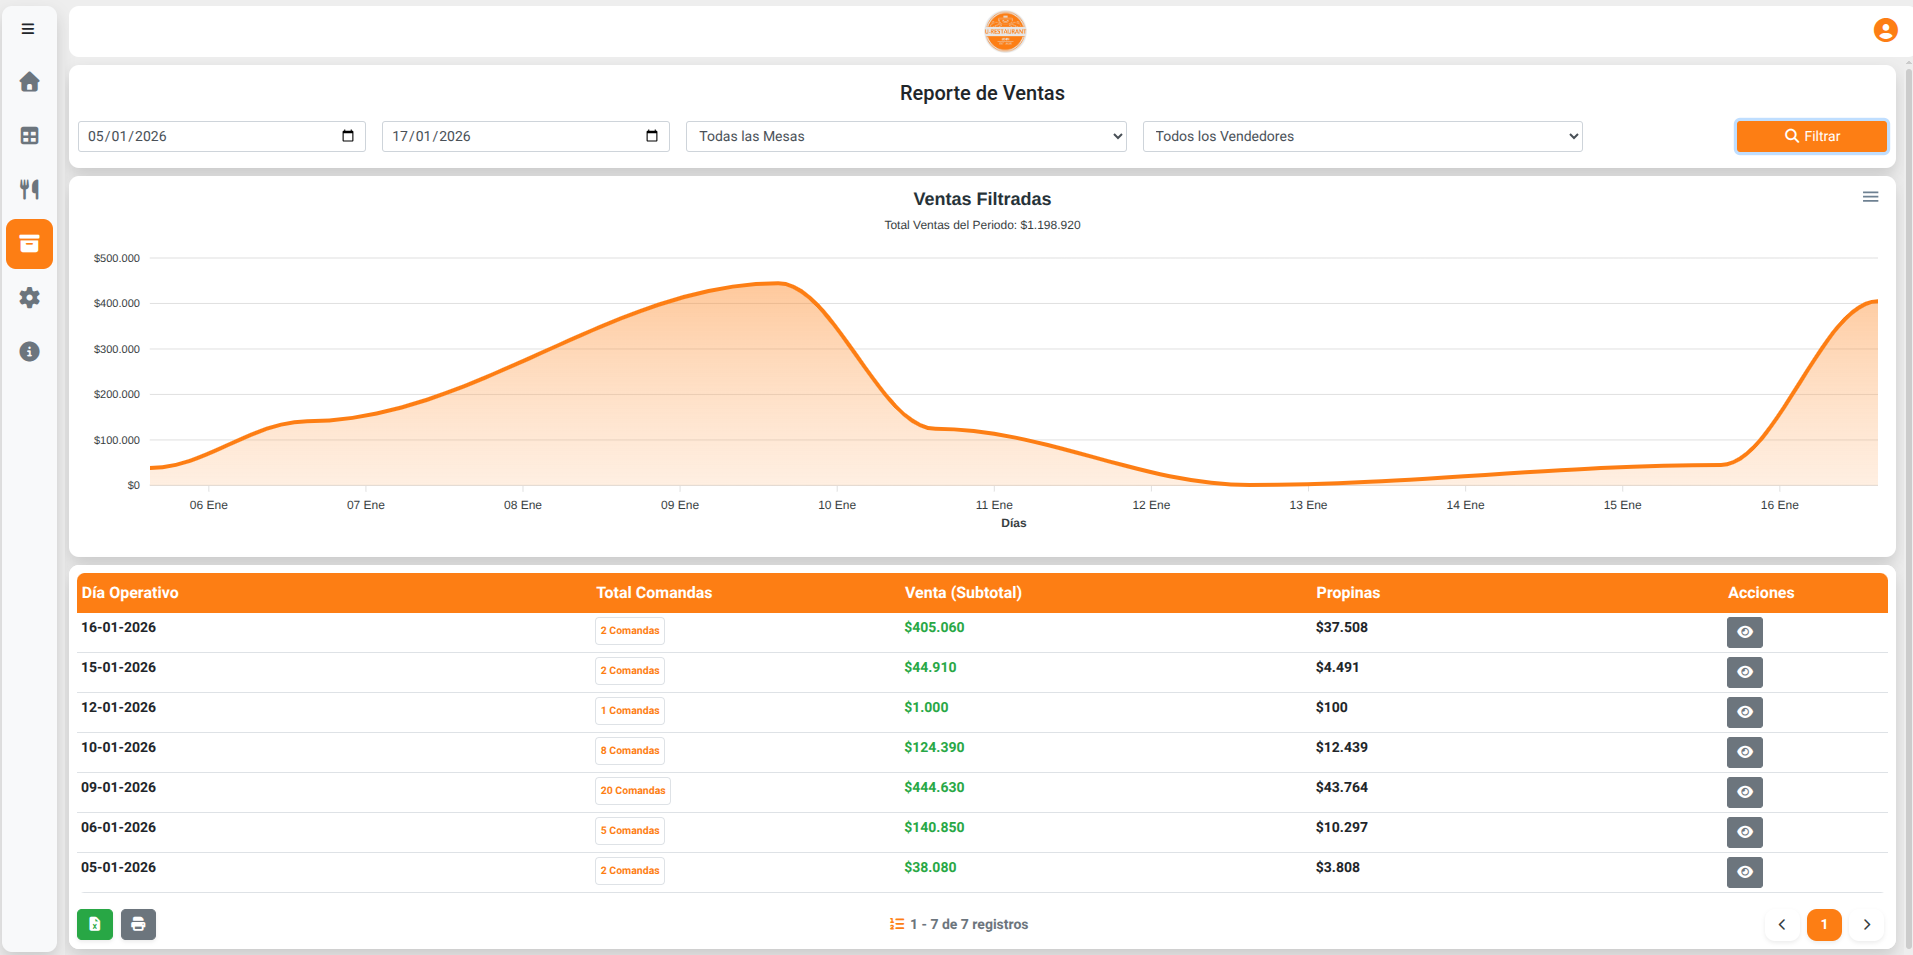Open the settings gear in sidebar
This screenshot has width=1913, height=955.
[x=29, y=298]
